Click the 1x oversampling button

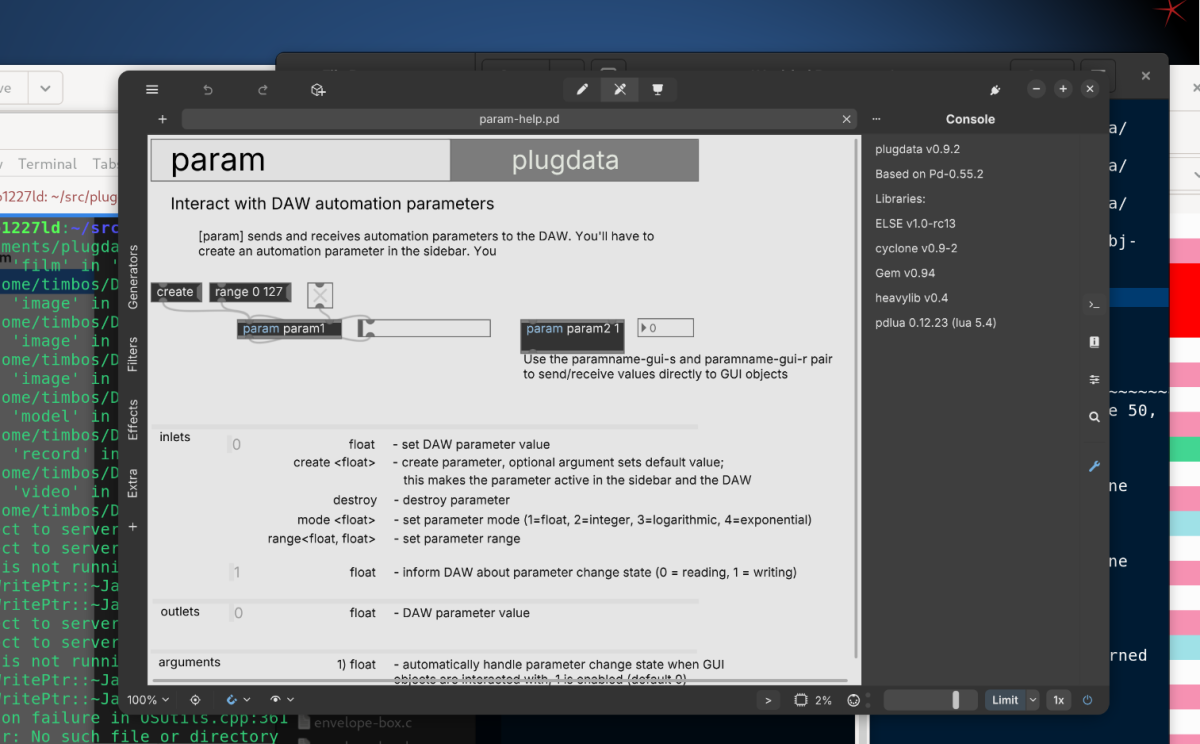click(1058, 700)
